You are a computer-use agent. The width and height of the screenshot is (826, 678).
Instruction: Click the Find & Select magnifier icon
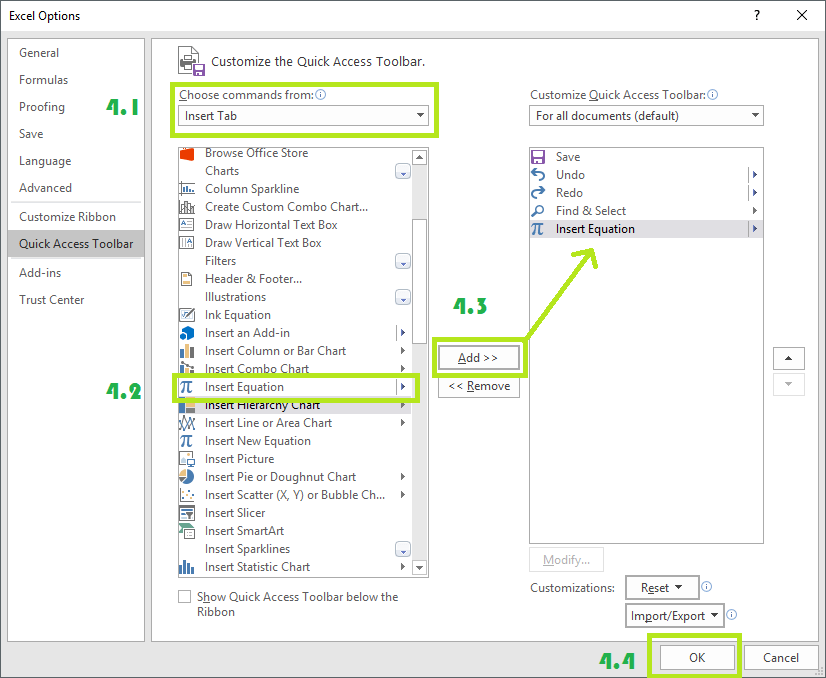pos(538,211)
